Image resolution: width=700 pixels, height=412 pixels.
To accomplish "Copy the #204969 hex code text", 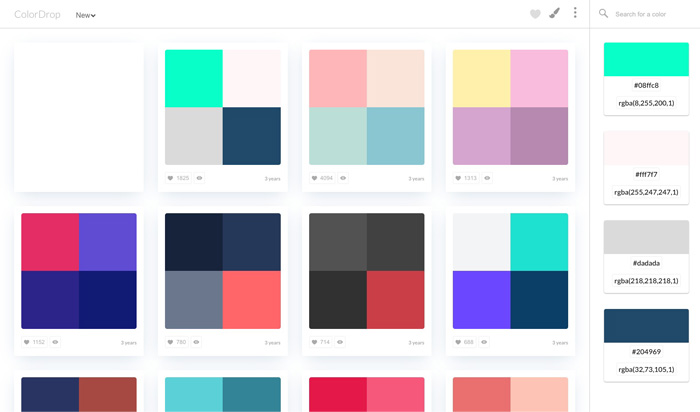I will coord(646,352).
